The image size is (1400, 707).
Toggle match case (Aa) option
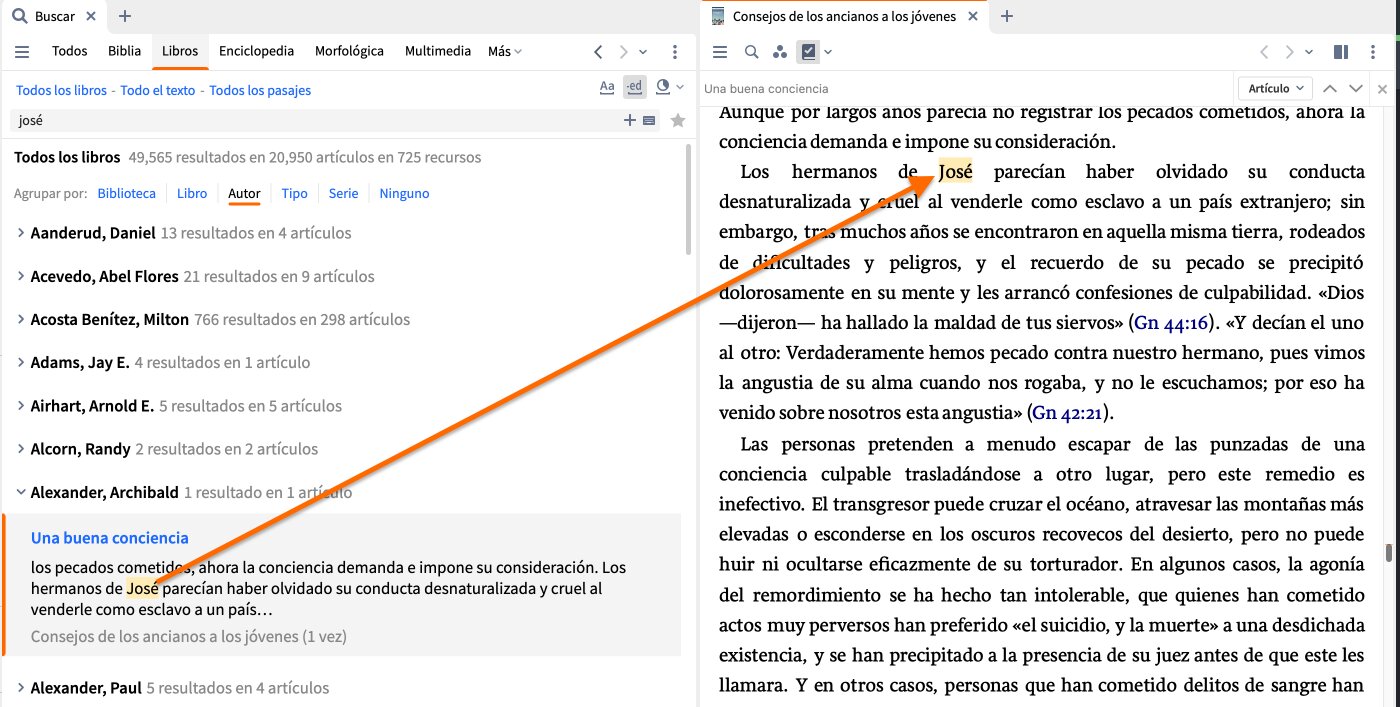click(x=607, y=87)
